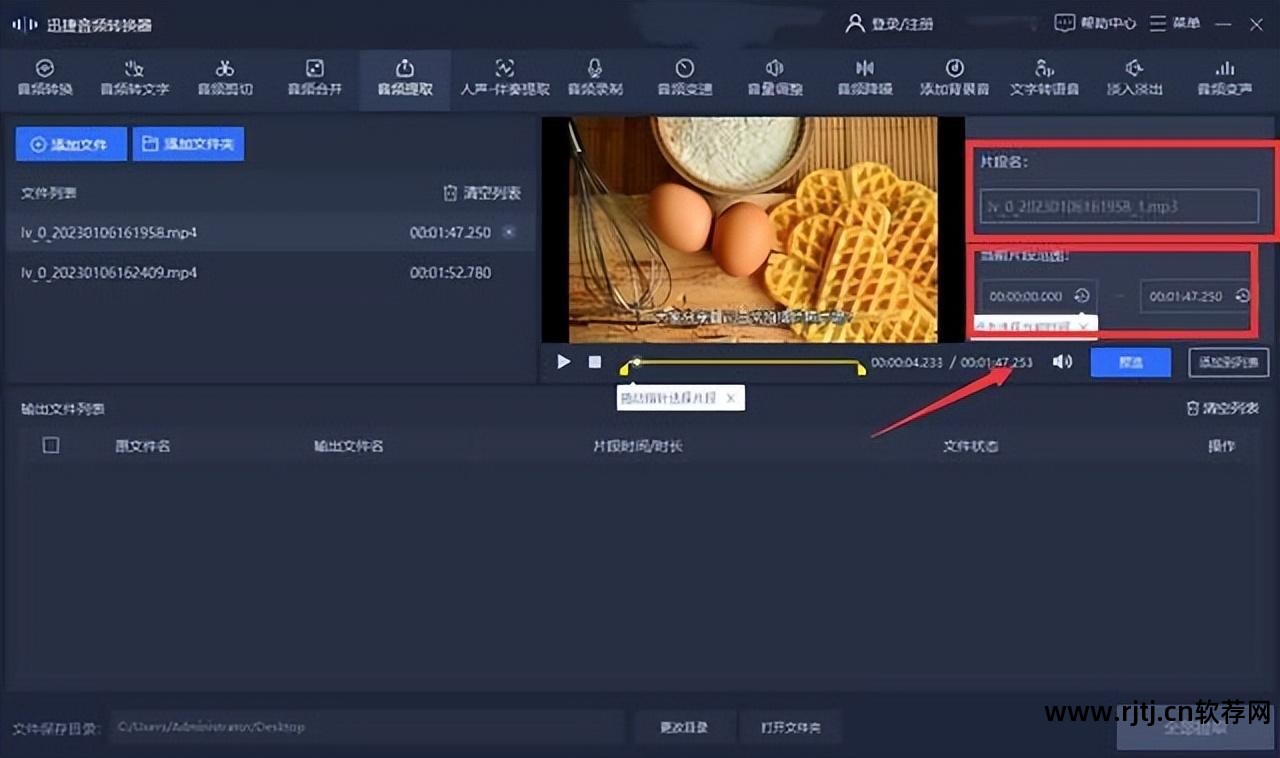Stop the video playback
This screenshot has height=758, width=1280.
coord(595,362)
